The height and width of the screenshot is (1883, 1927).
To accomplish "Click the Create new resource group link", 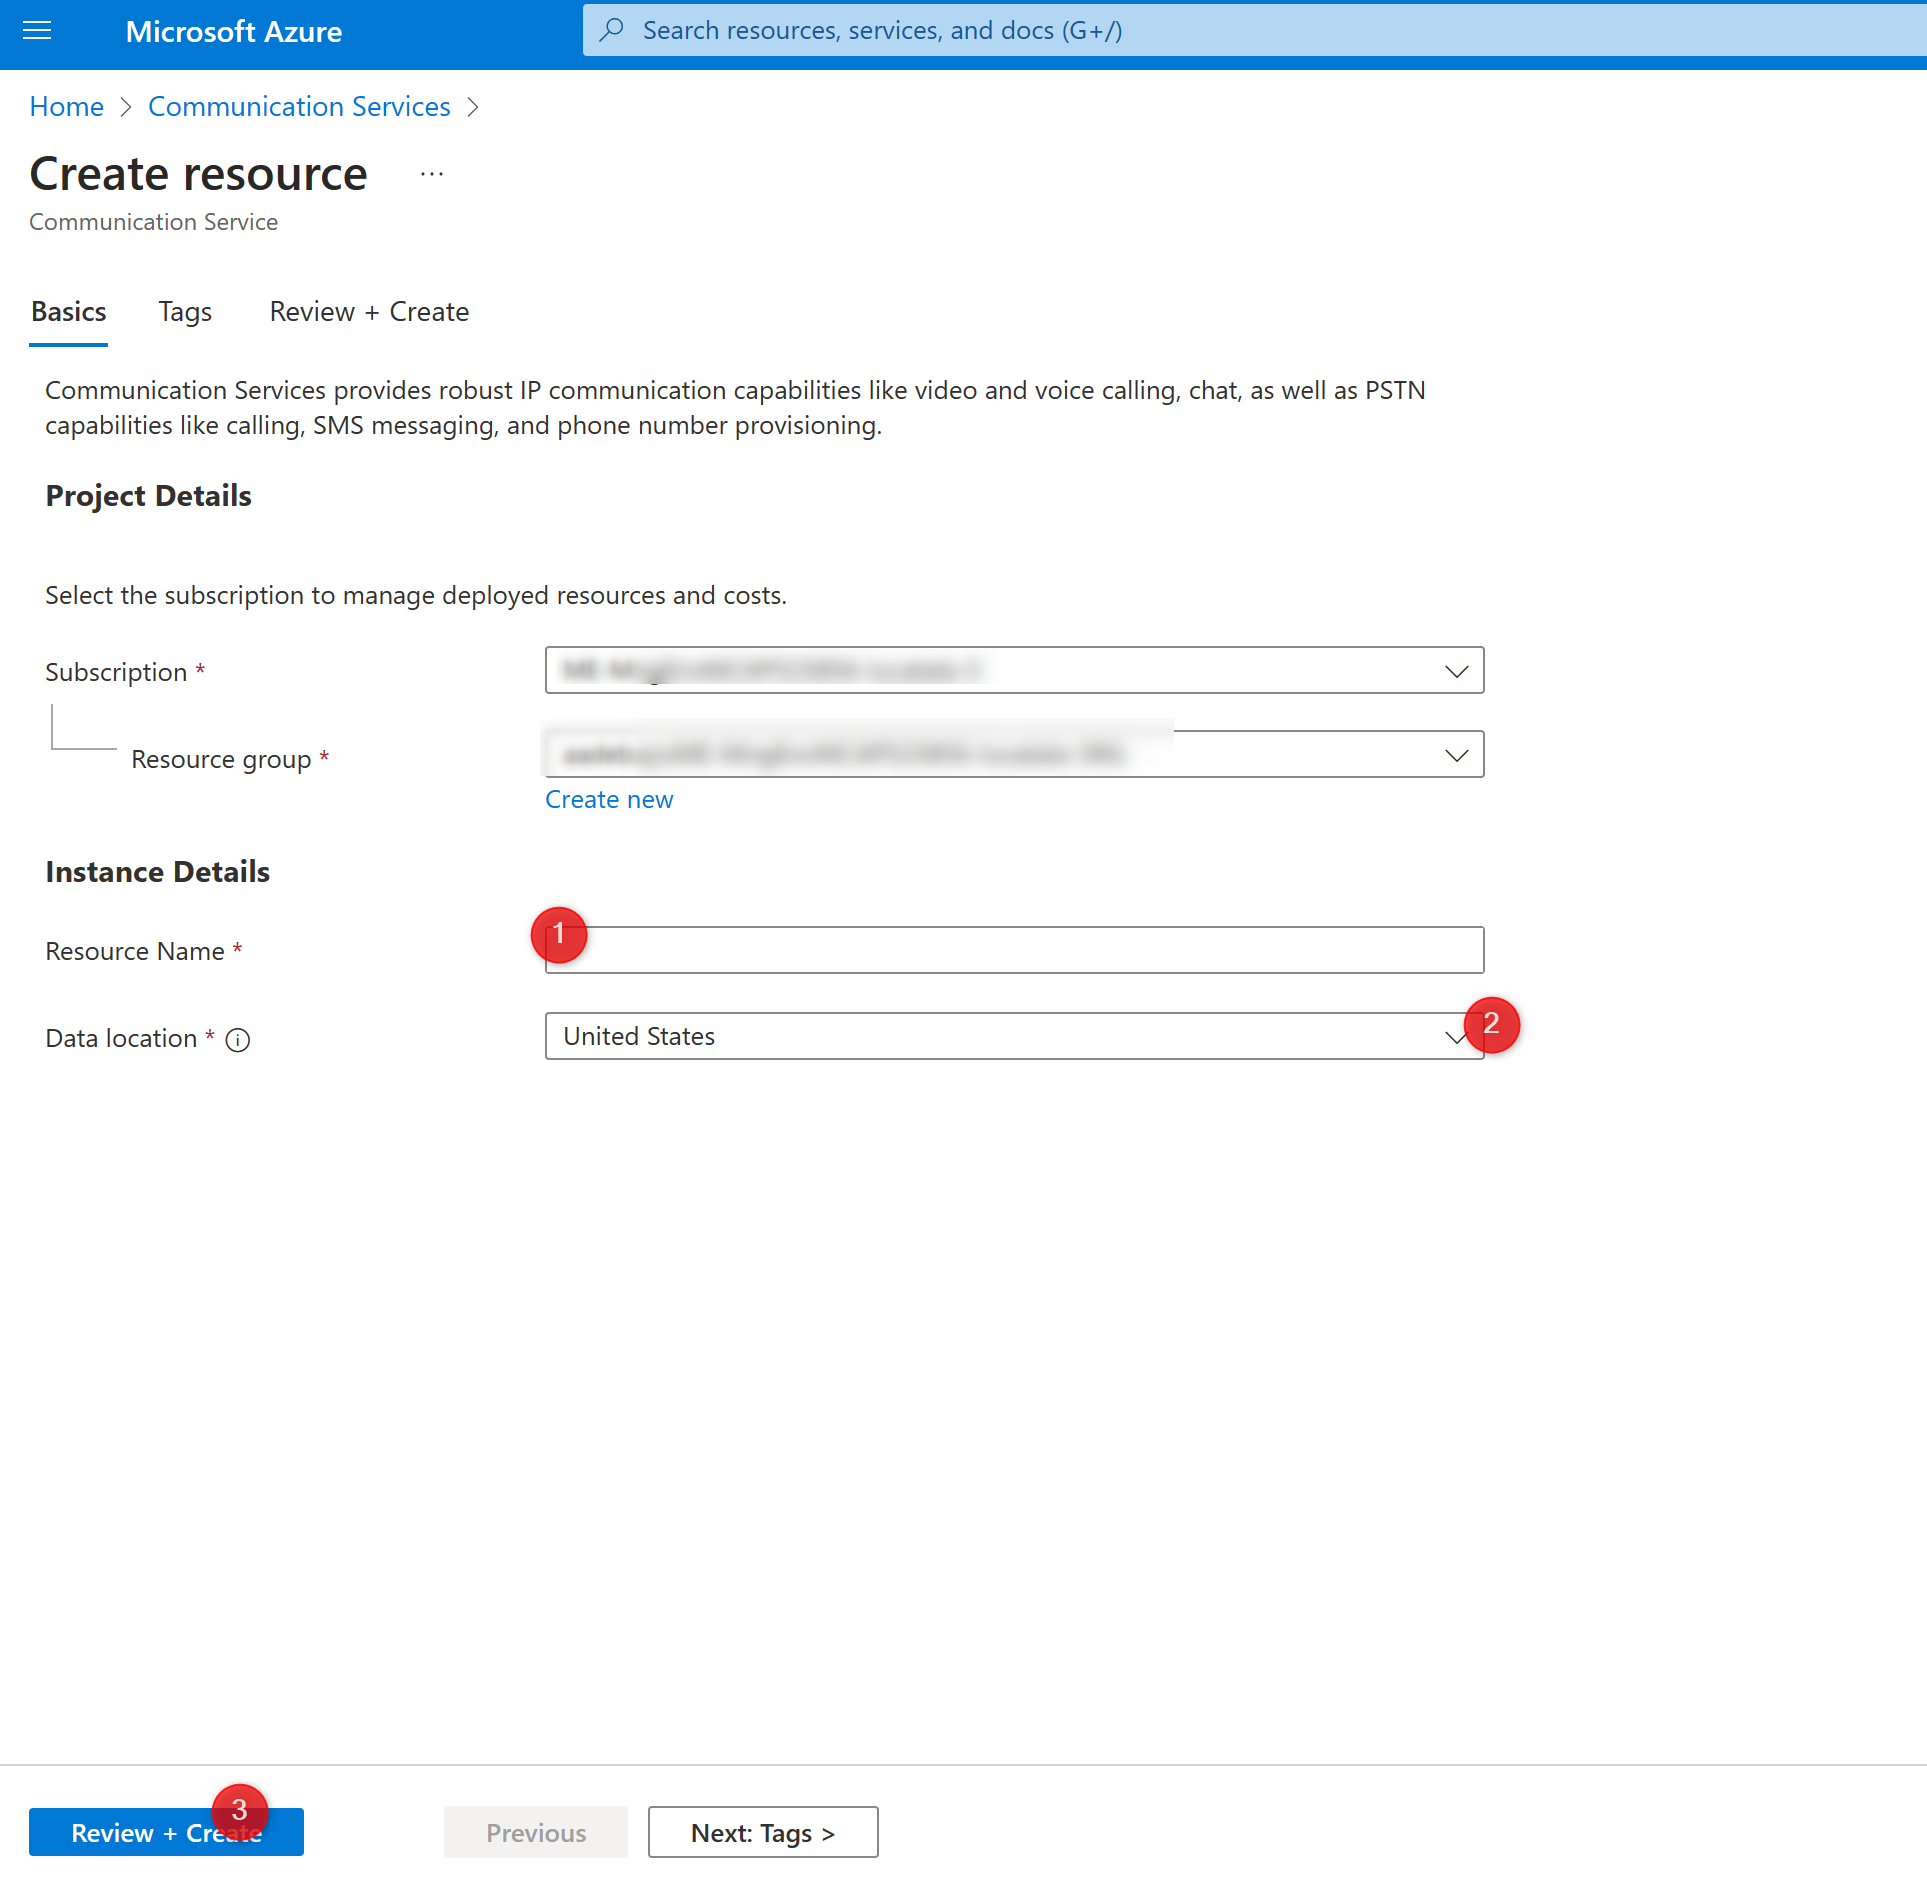I will (609, 800).
